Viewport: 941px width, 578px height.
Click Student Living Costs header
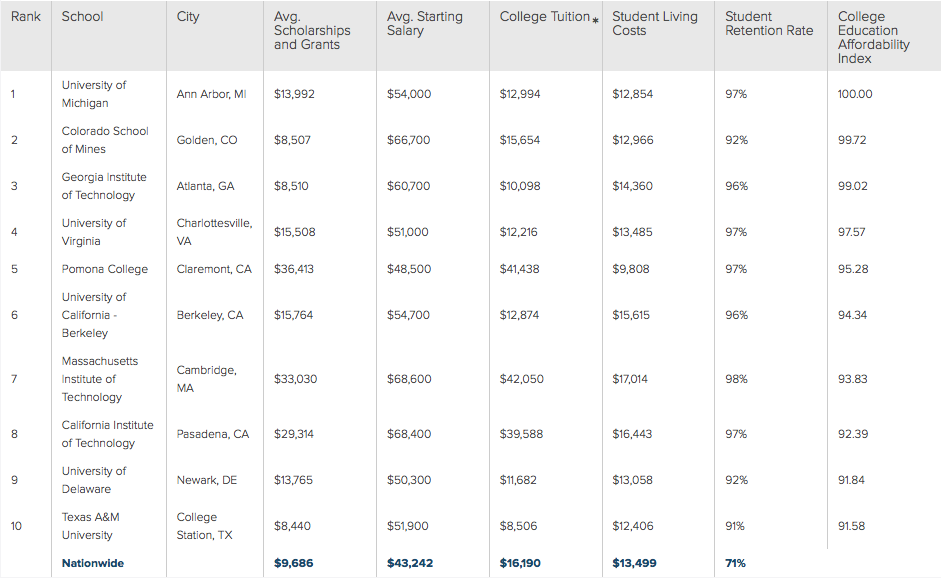pos(655,23)
